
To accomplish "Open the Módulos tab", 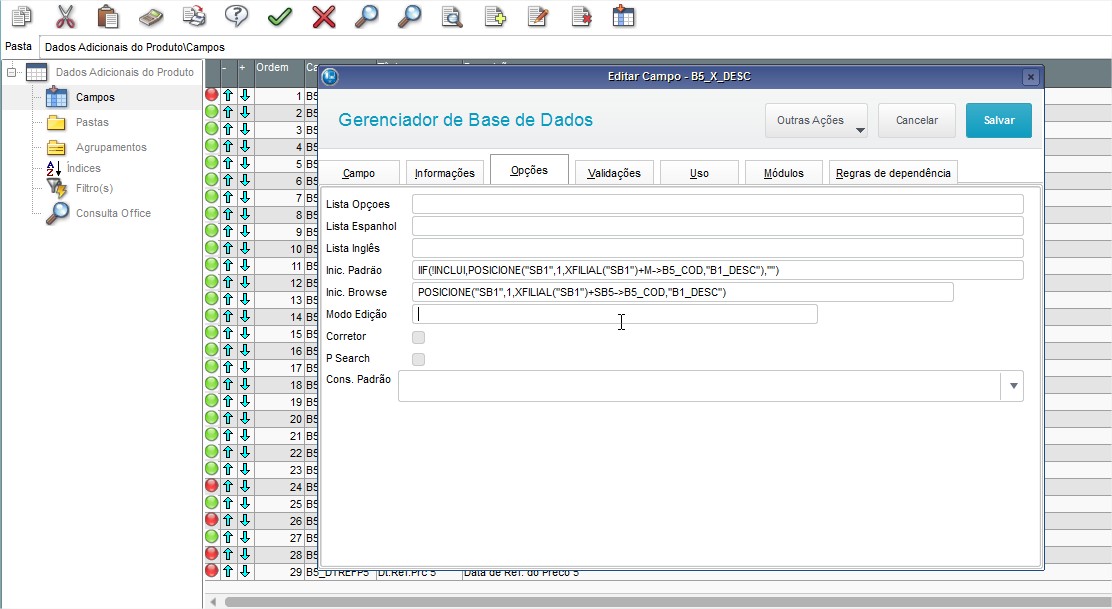I will tap(784, 173).
